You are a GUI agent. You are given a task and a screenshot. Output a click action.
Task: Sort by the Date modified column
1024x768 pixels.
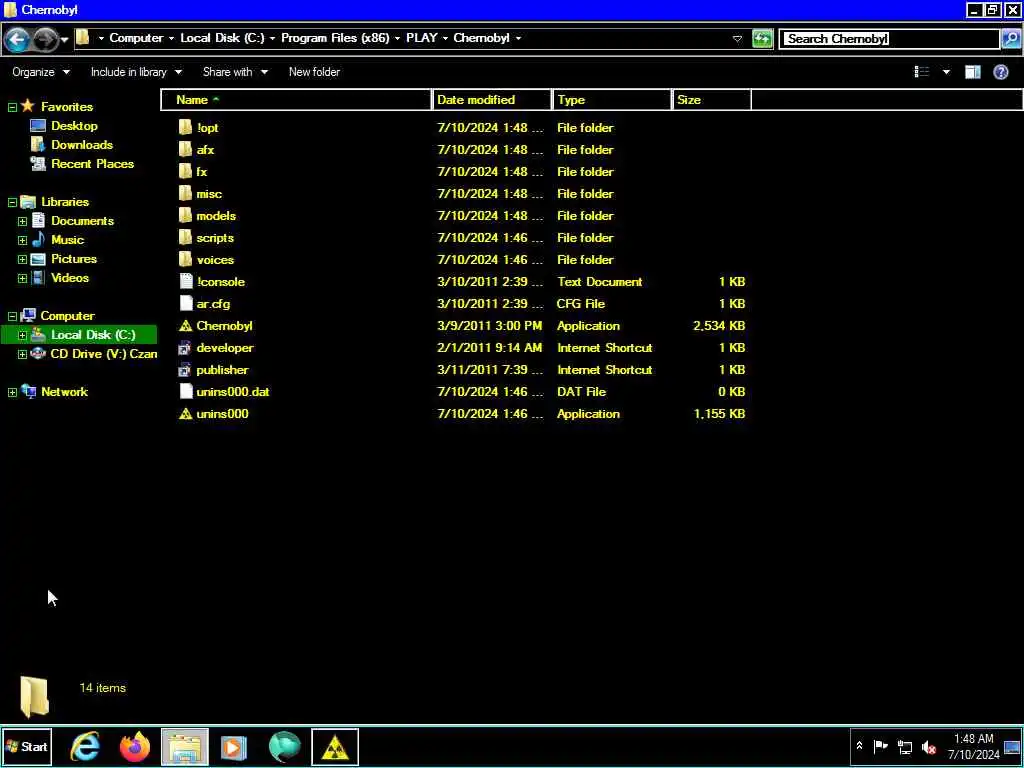491,100
